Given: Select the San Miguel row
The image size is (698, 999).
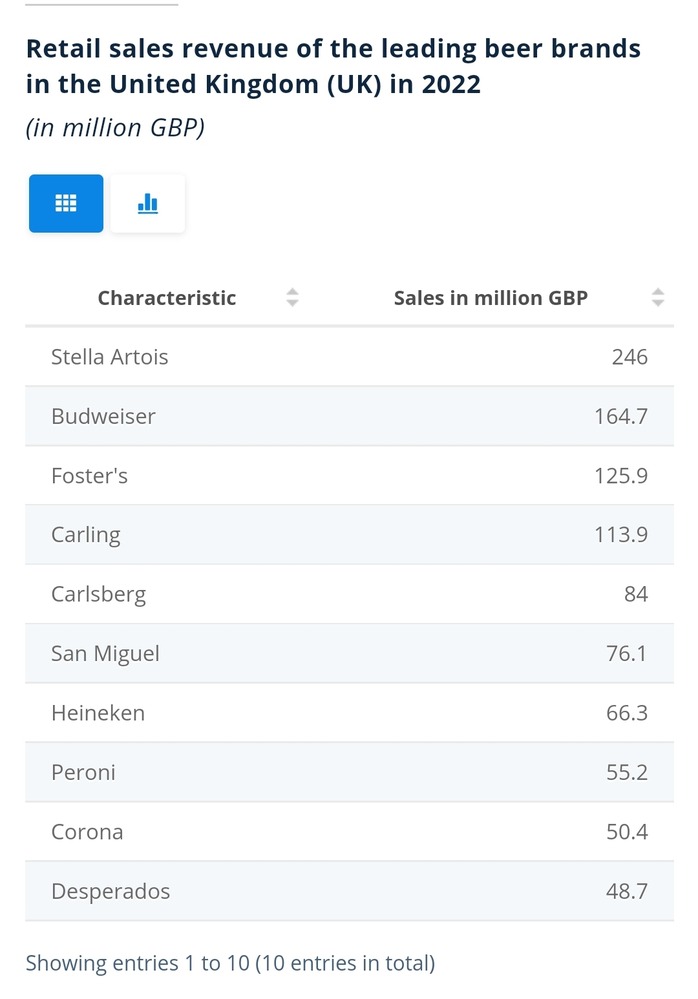Looking at the screenshot, I should click(x=105, y=654).
